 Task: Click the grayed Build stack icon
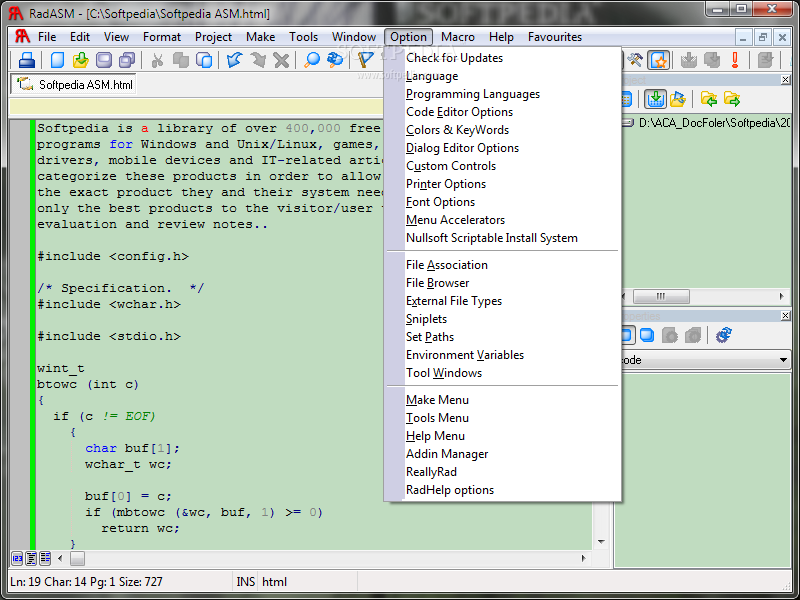712,60
